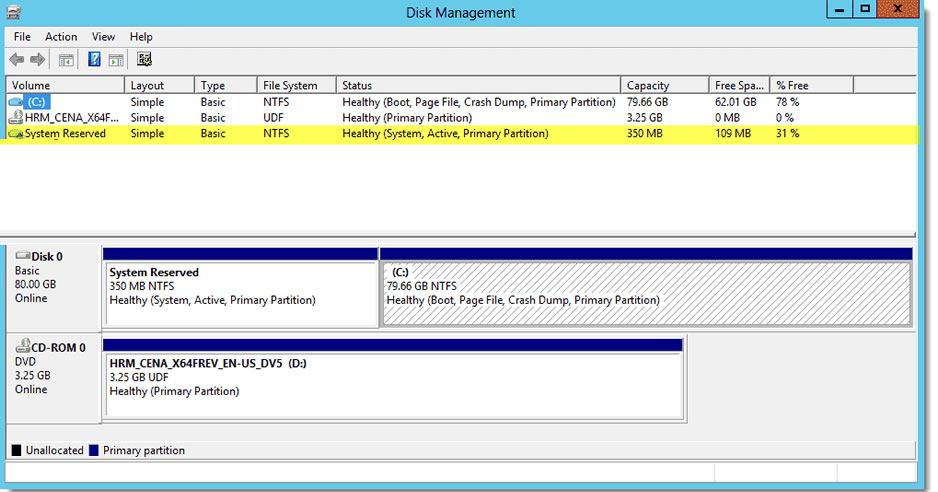Image resolution: width=938 pixels, height=492 pixels.
Task: Click the Forward arrow toolbar icon
Action: click(38, 59)
